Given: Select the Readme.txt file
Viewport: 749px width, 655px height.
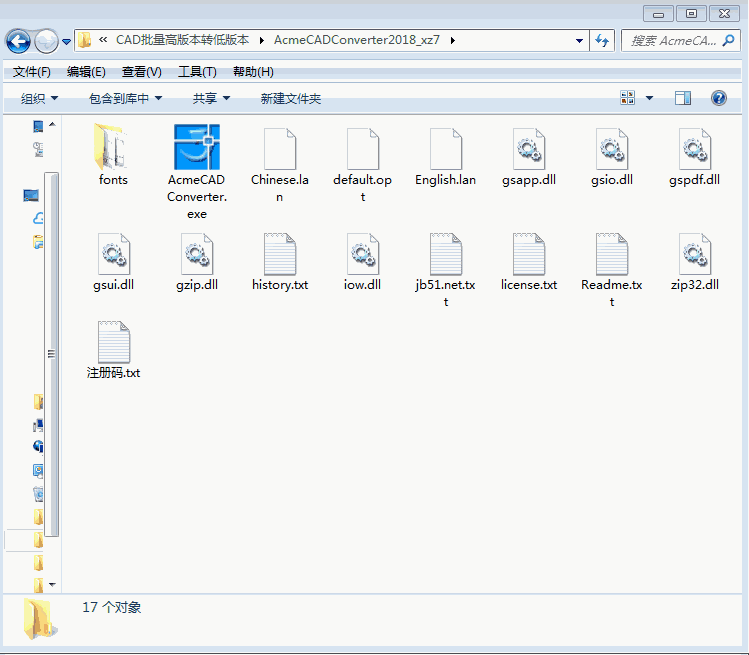Looking at the screenshot, I should coord(612,270).
